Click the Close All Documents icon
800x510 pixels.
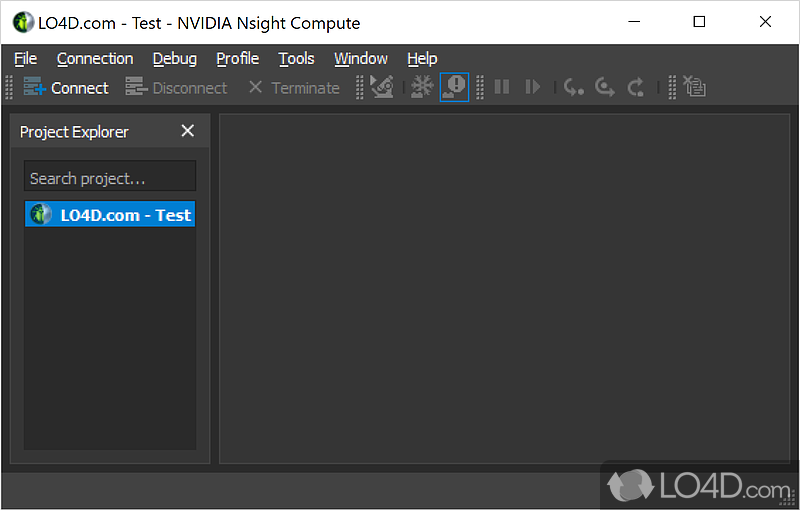[x=694, y=87]
